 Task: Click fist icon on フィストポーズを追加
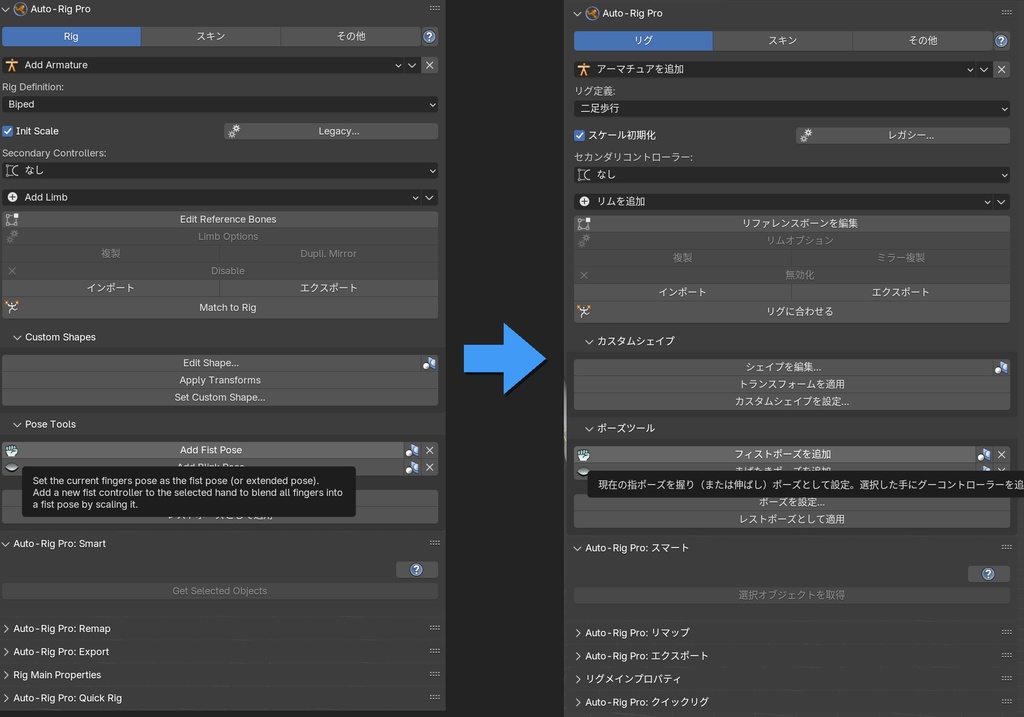point(584,454)
